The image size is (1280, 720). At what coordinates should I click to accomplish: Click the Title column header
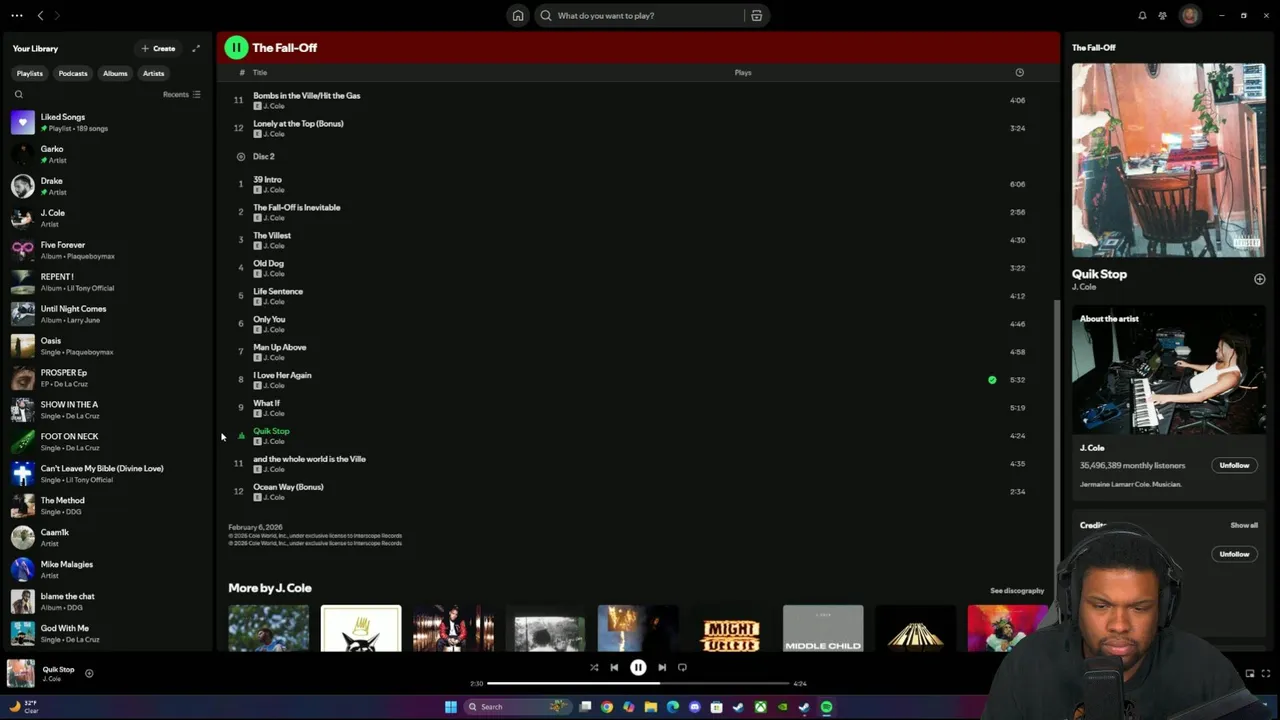click(x=260, y=73)
